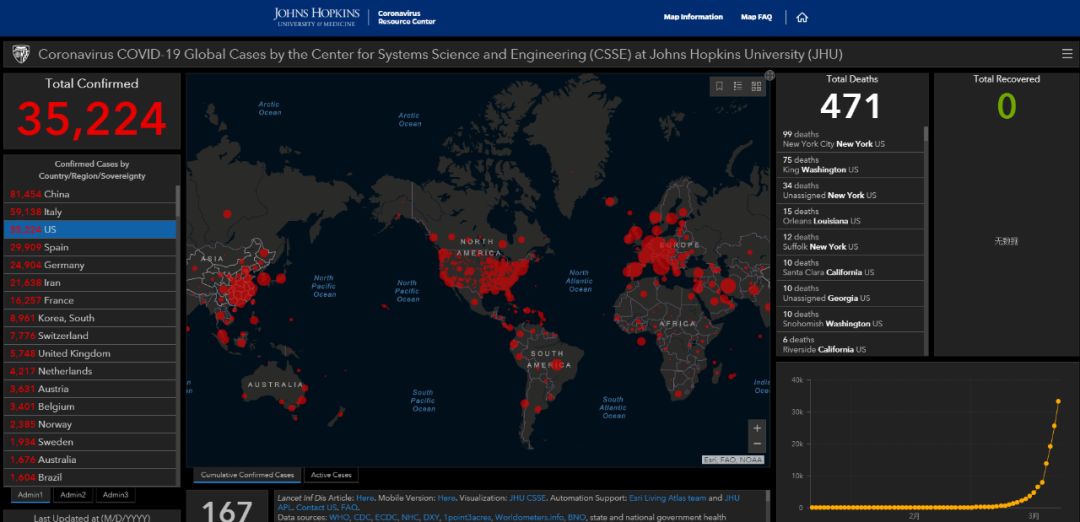1080x522 pixels.
Task: Select Australia in the country list
Action: pos(90,459)
